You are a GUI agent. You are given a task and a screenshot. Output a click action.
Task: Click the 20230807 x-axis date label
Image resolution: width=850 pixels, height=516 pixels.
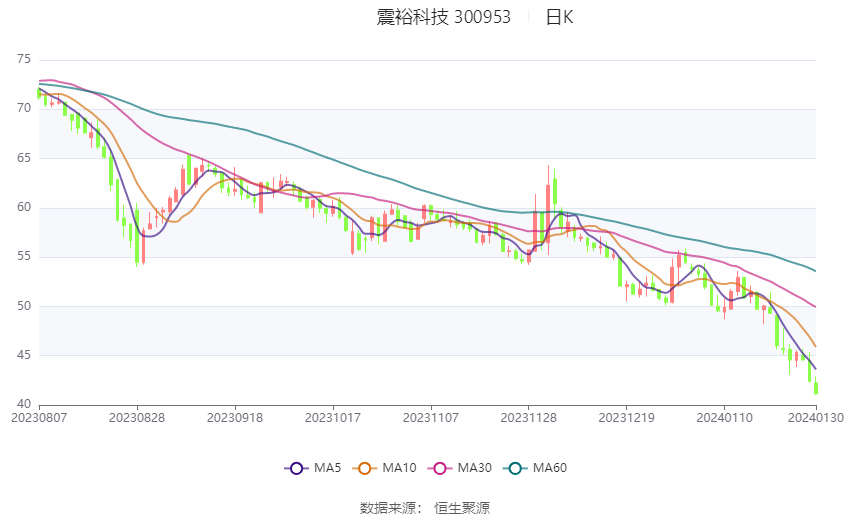(39, 418)
